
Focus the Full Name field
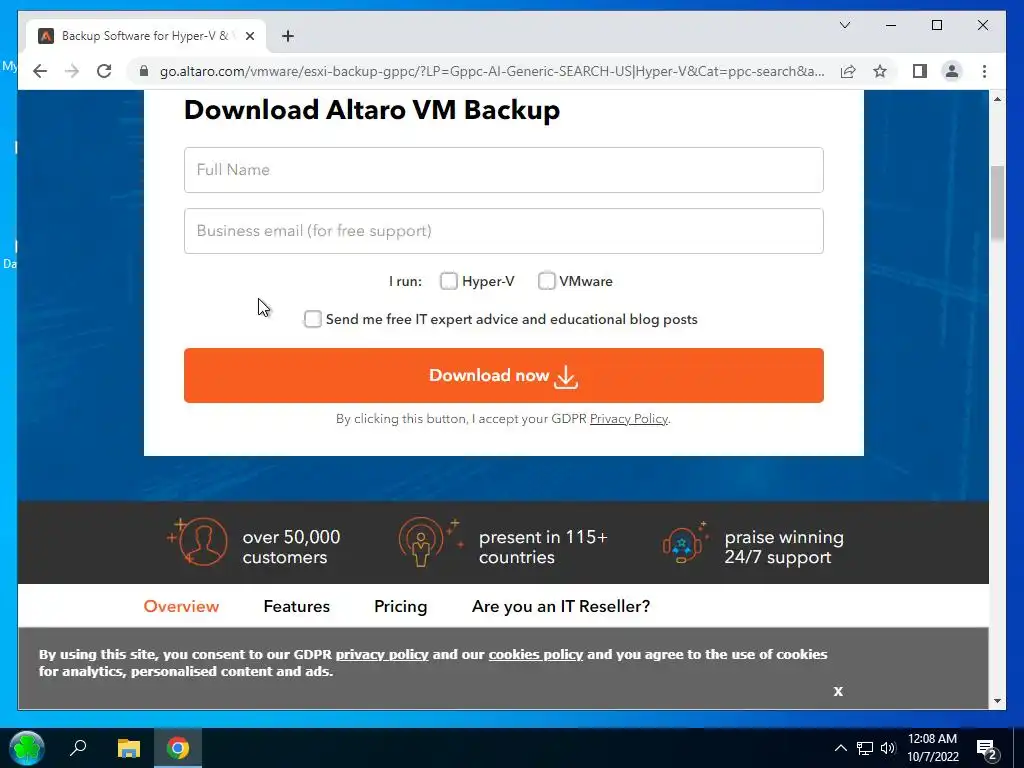[x=504, y=170]
